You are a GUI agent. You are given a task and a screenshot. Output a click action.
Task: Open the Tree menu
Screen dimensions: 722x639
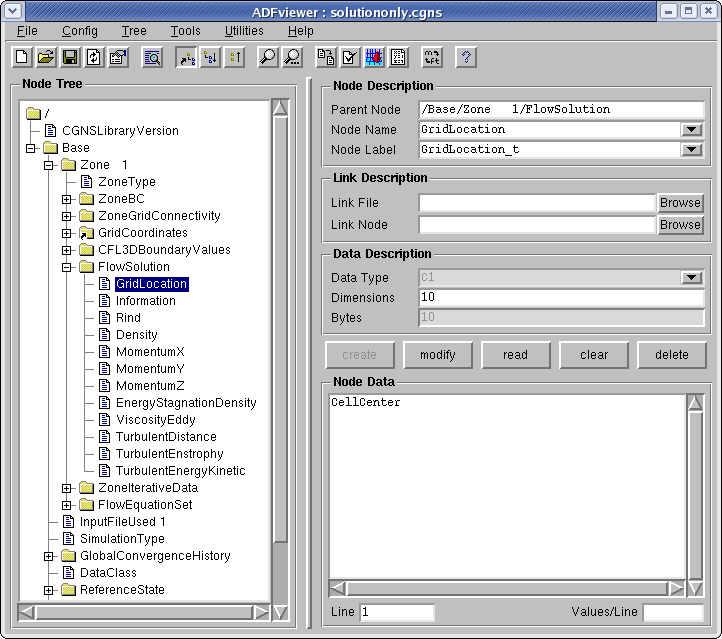[x=134, y=31]
